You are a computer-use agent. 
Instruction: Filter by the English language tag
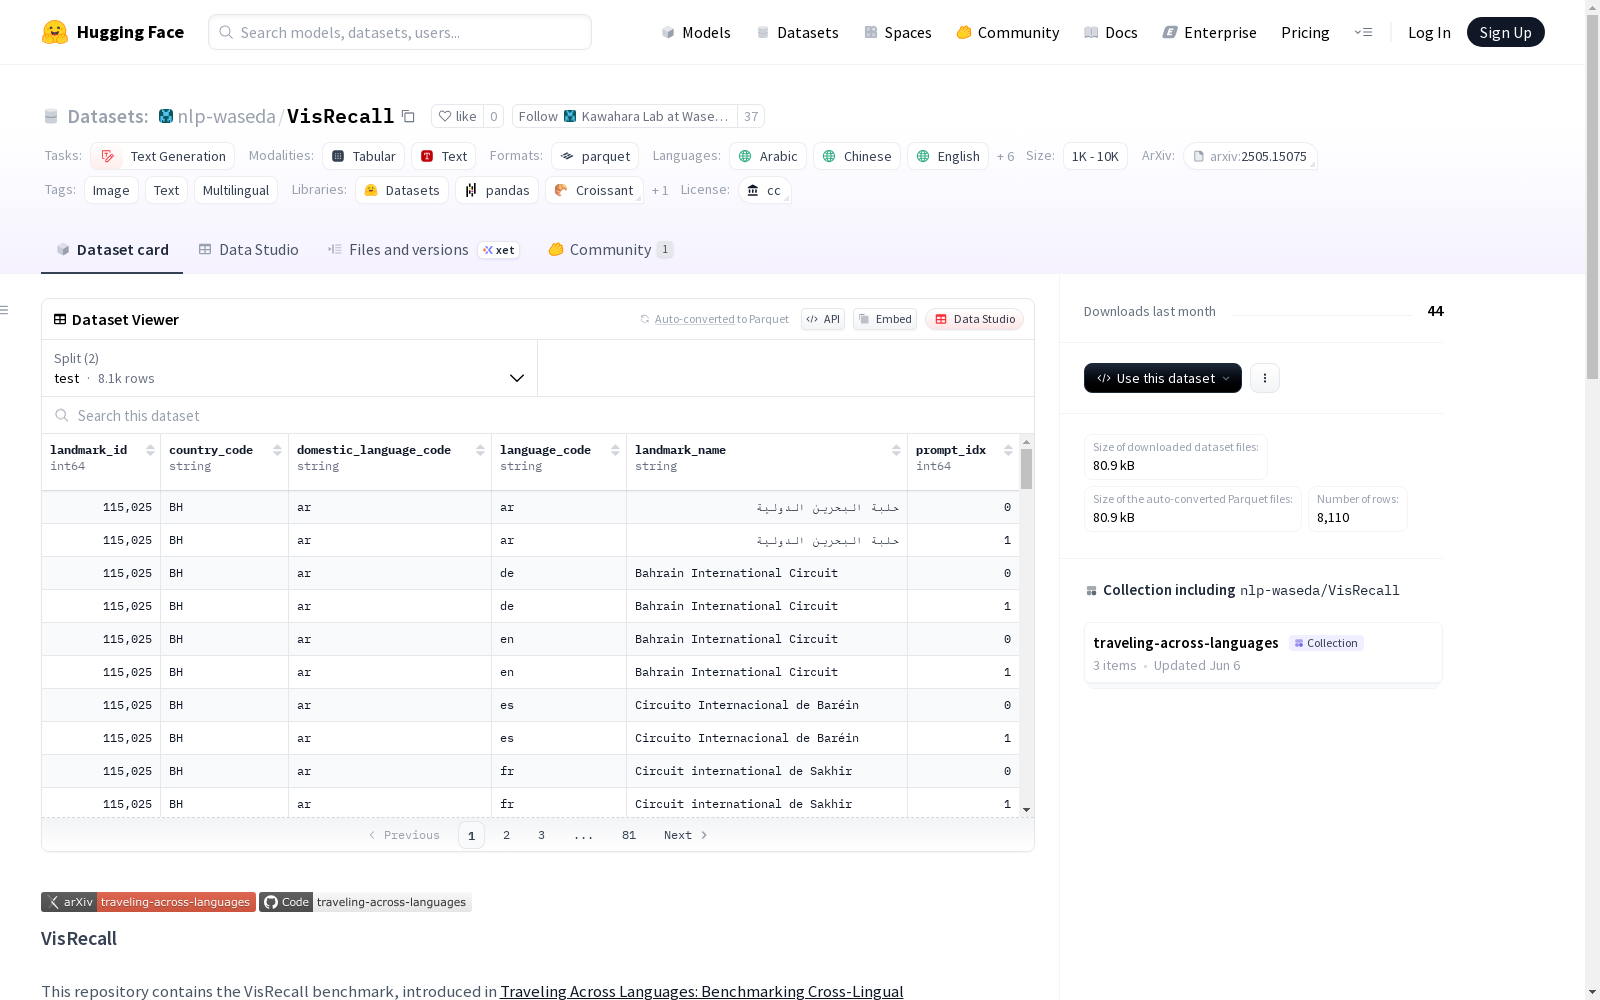coord(948,156)
